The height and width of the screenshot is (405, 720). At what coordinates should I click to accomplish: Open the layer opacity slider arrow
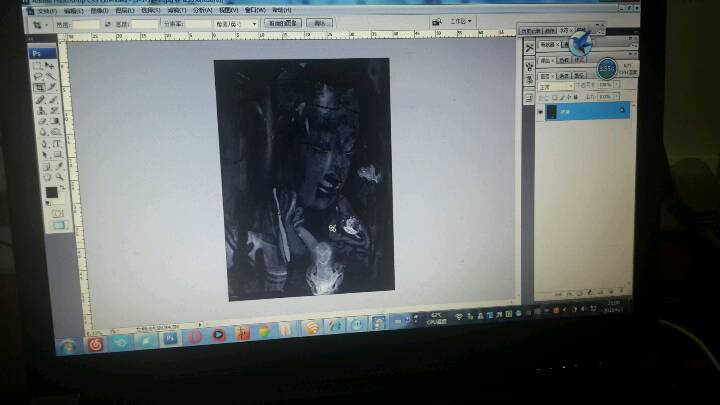(x=616, y=84)
